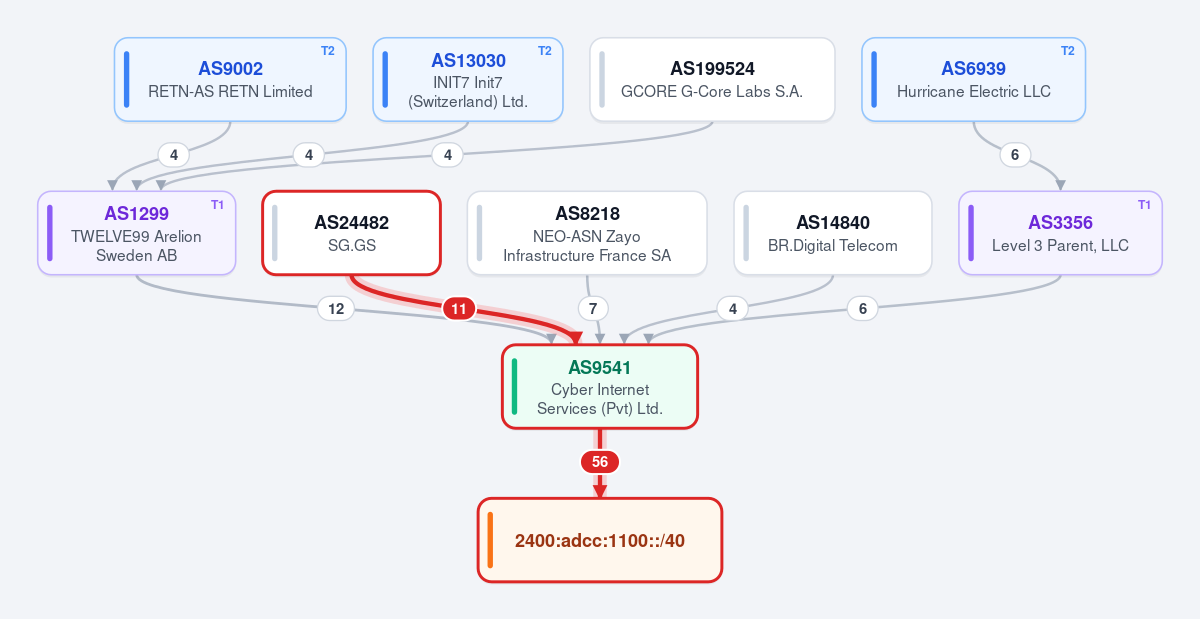Click the edge badge labeled 7
The height and width of the screenshot is (619, 1200).
point(593,309)
